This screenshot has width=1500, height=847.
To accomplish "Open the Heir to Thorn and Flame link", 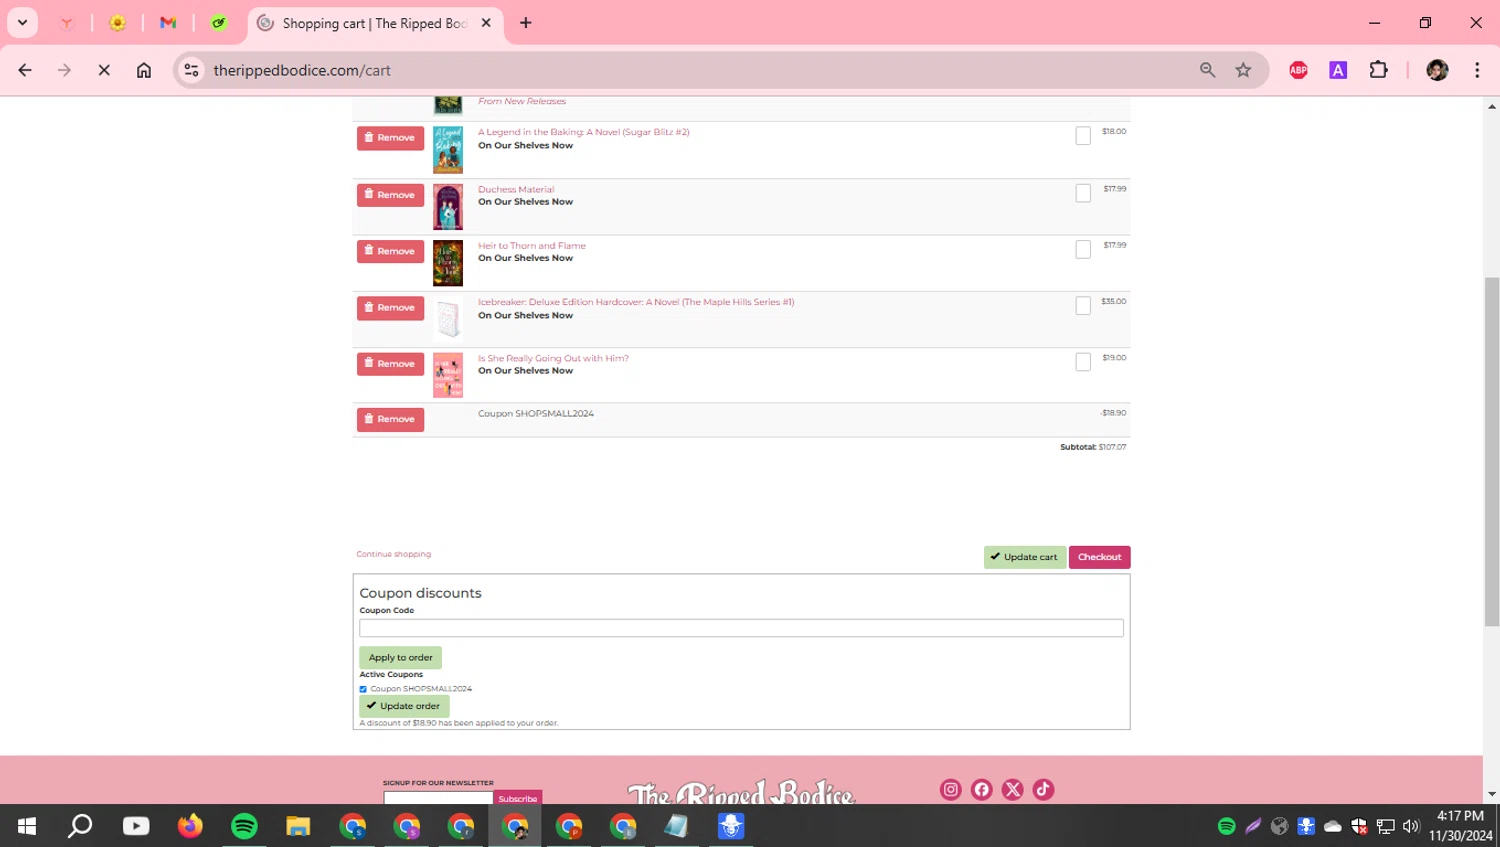I will [x=532, y=245].
